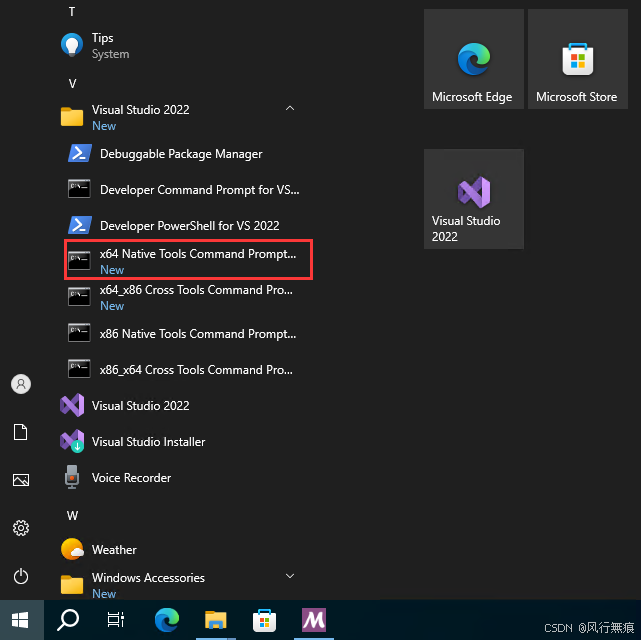Launch x64 Native Tools Command Prompt
Image resolution: width=641 pixels, height=640 pixels.
(188, 260)
